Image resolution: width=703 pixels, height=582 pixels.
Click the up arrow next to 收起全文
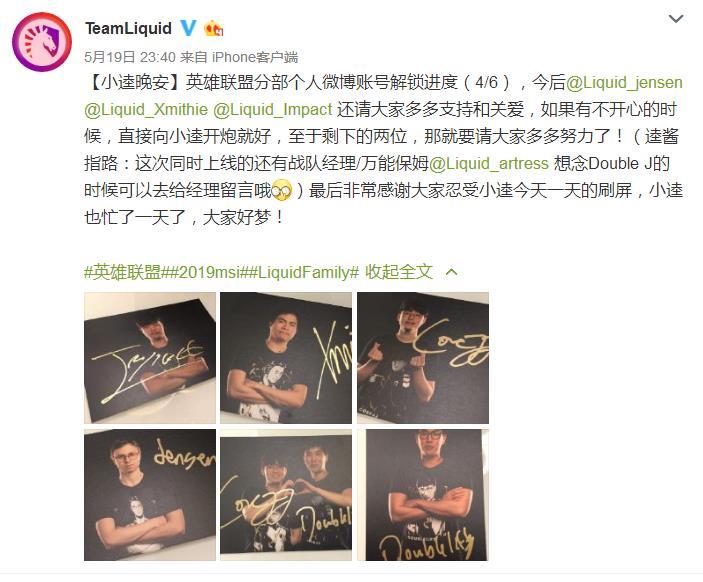point(452,272)
